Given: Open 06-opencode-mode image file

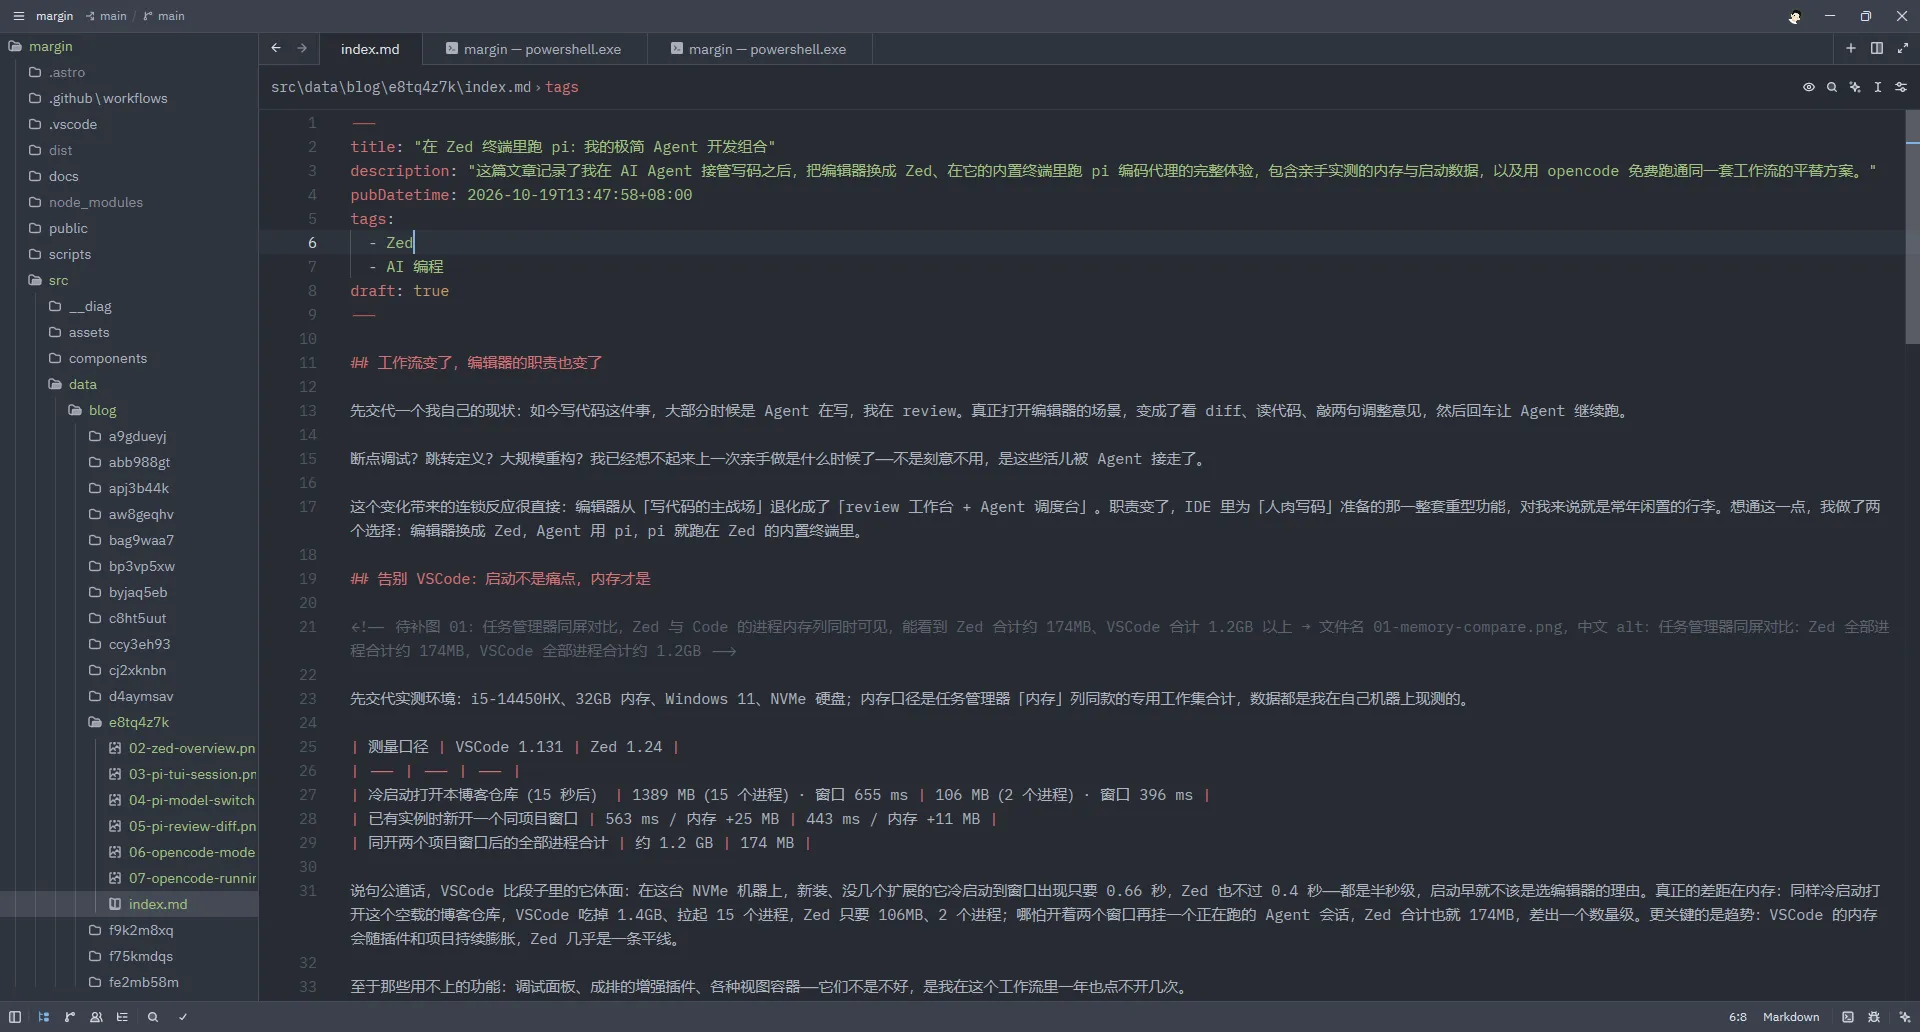Looking at the screenshot, I should [x=130, y=852].
